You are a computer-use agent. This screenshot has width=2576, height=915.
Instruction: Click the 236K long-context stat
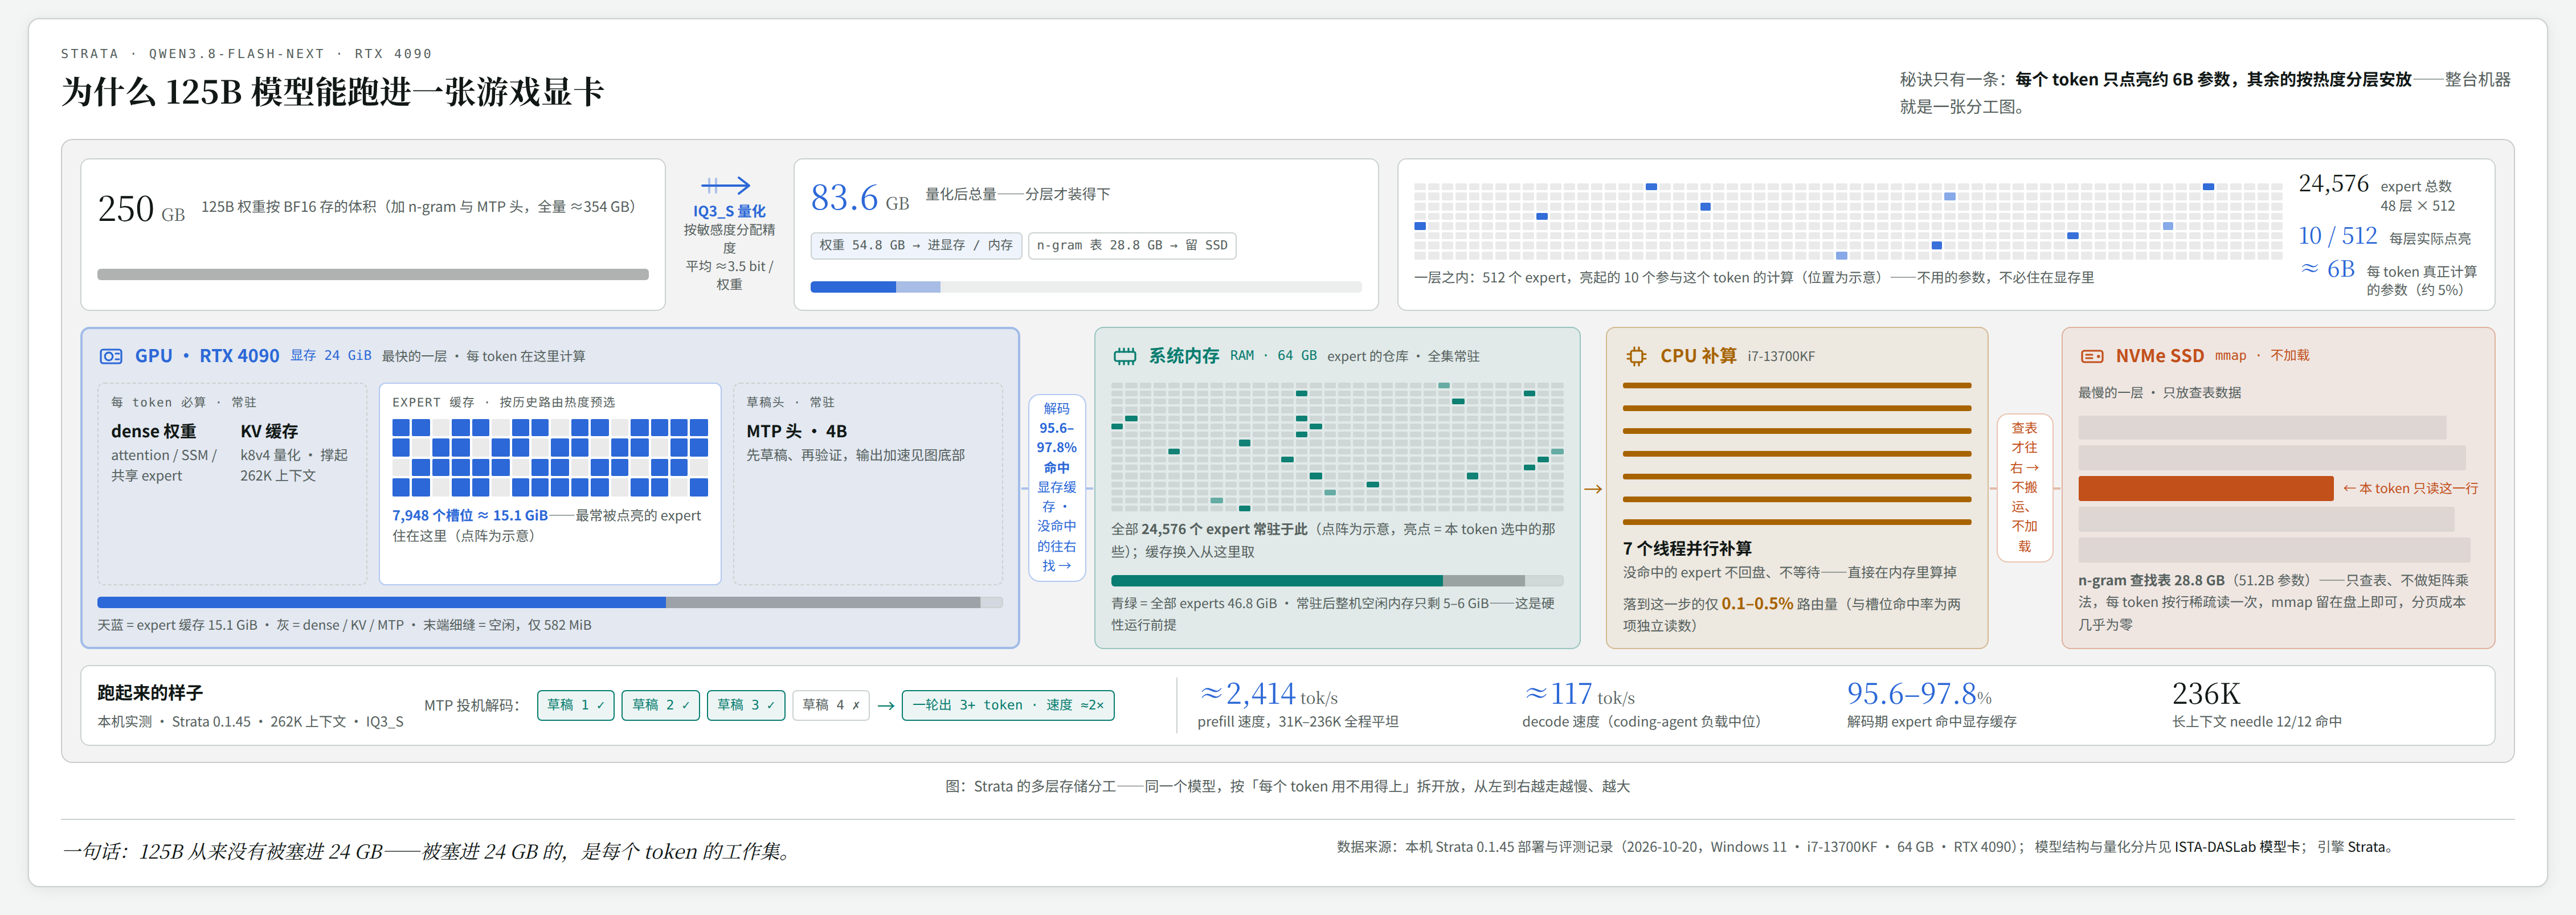[x=2206, y=694]
